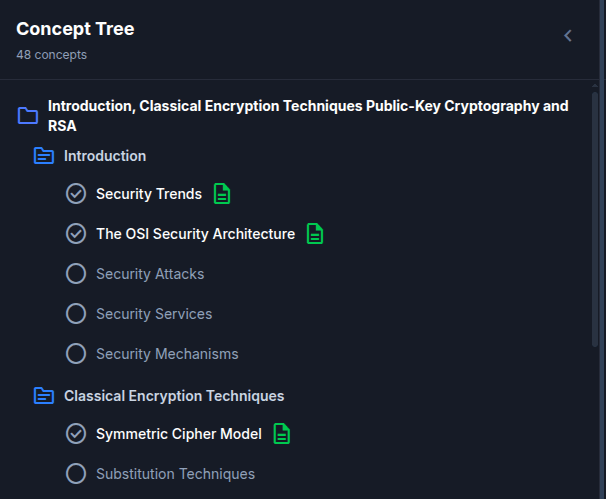Mark Security Services as complete

(76, 314)
